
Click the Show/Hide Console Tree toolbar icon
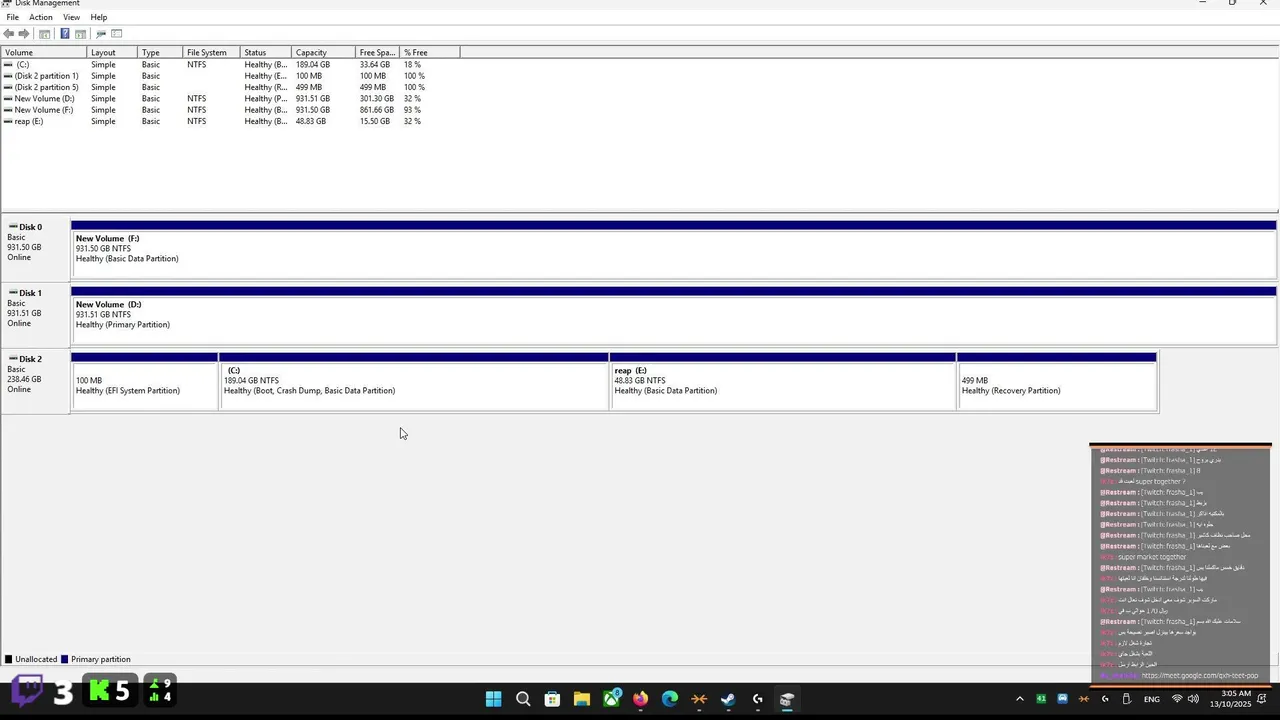point(45,34)
